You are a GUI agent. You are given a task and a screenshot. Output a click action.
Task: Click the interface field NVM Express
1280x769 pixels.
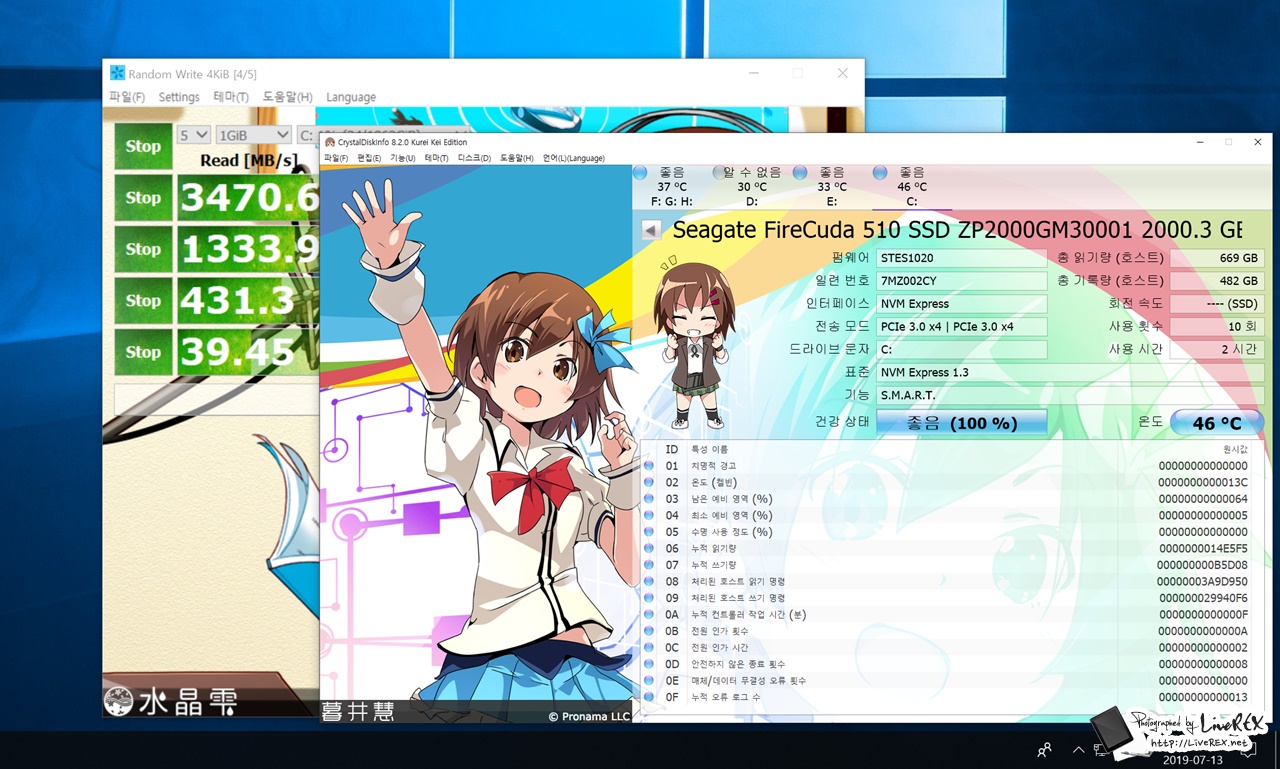pos(962,304)
